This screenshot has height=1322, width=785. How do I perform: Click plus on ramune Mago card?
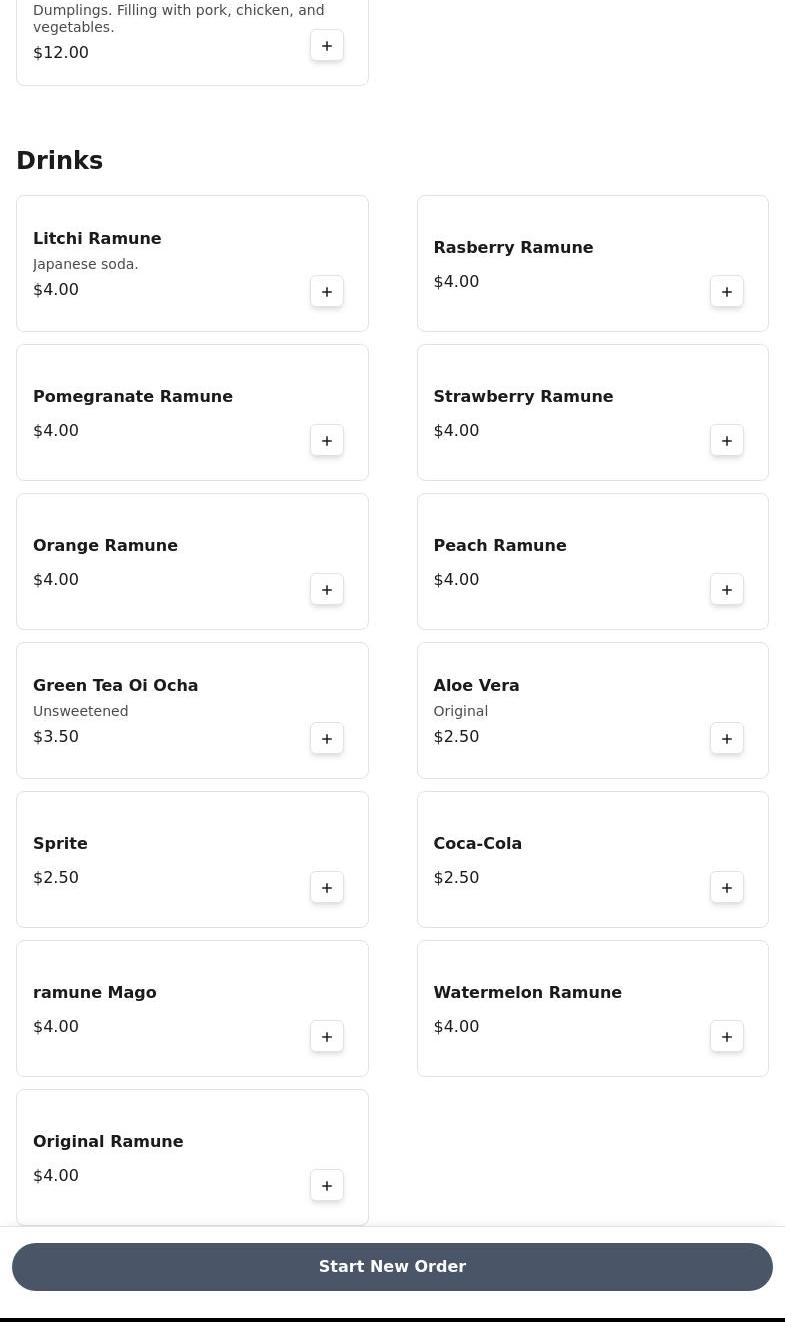[327, 1037]
